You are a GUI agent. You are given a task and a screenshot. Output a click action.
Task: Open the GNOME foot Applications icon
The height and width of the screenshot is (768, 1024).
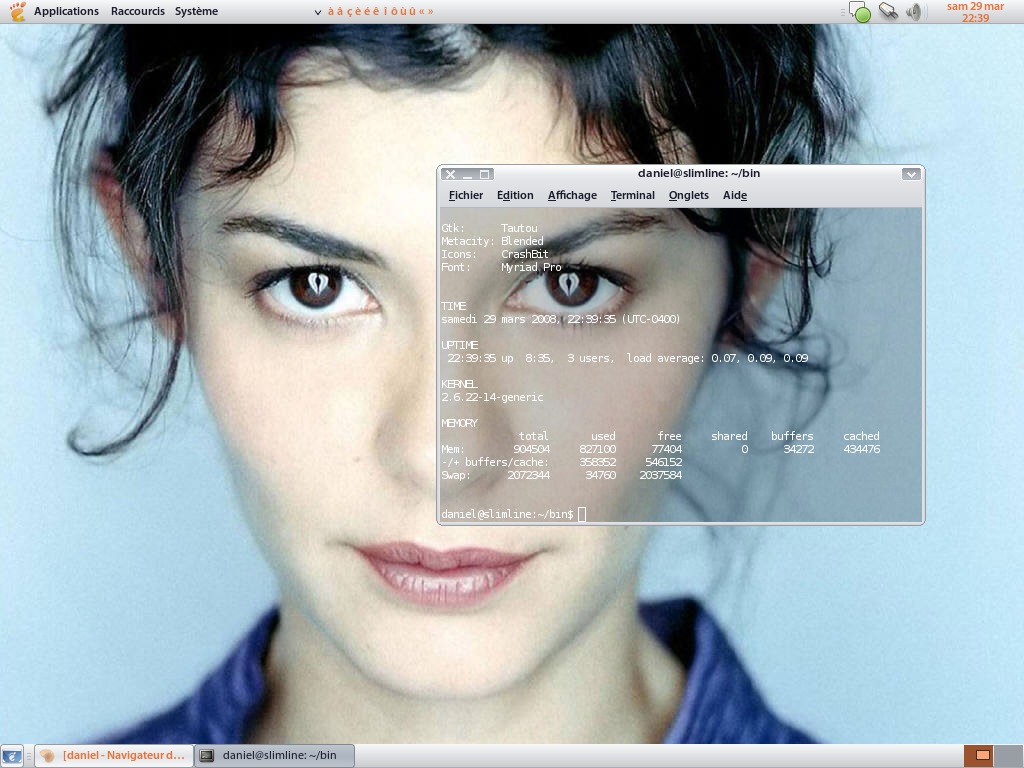pos(18,11)
